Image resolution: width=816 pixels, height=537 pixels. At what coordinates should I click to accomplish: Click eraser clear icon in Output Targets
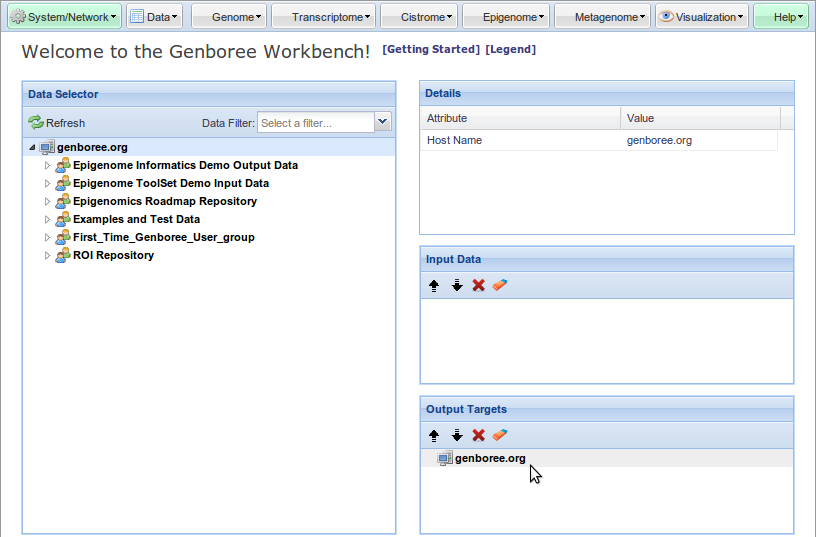click(501, 436)
